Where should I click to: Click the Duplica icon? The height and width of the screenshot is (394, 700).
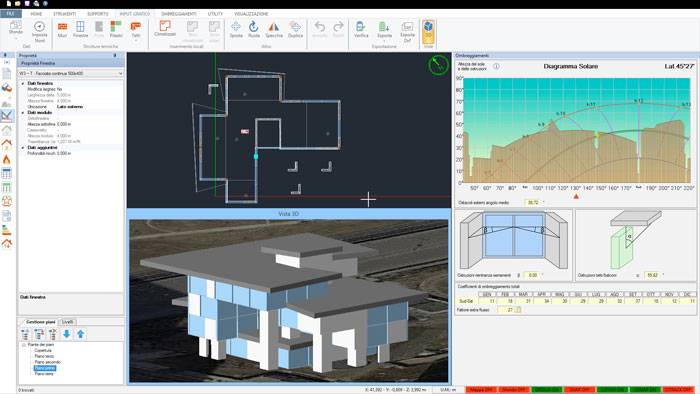click(x=295, y=30)
